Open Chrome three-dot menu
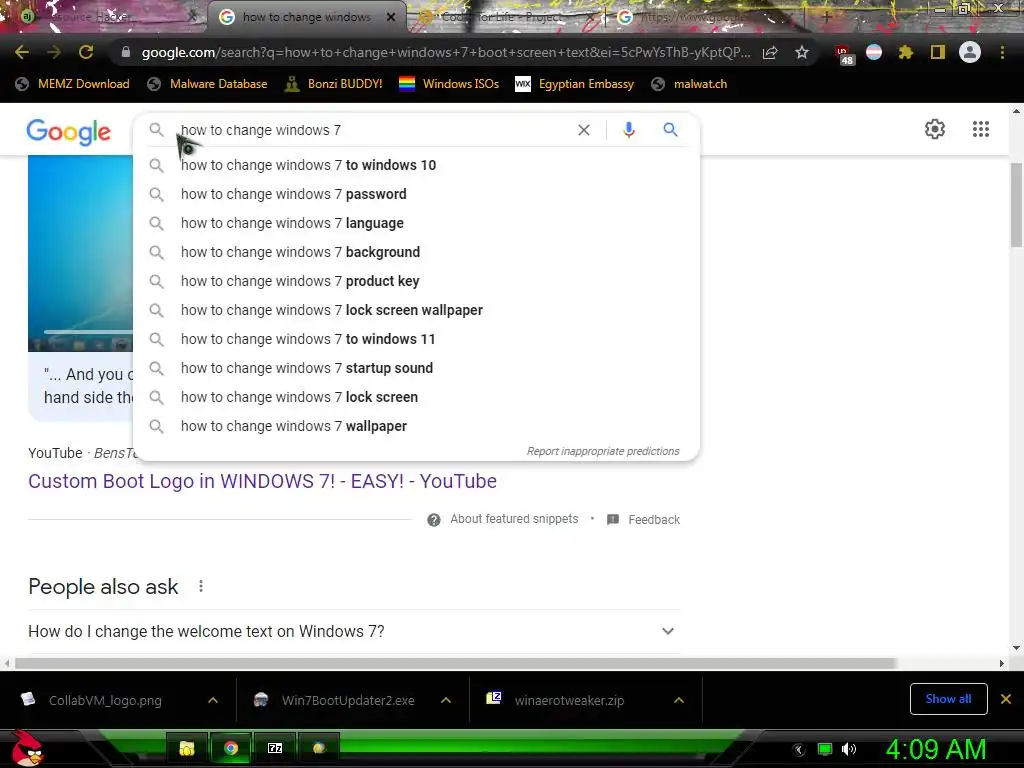This screenshot has width=1024, height=768. pos(1002,52)
